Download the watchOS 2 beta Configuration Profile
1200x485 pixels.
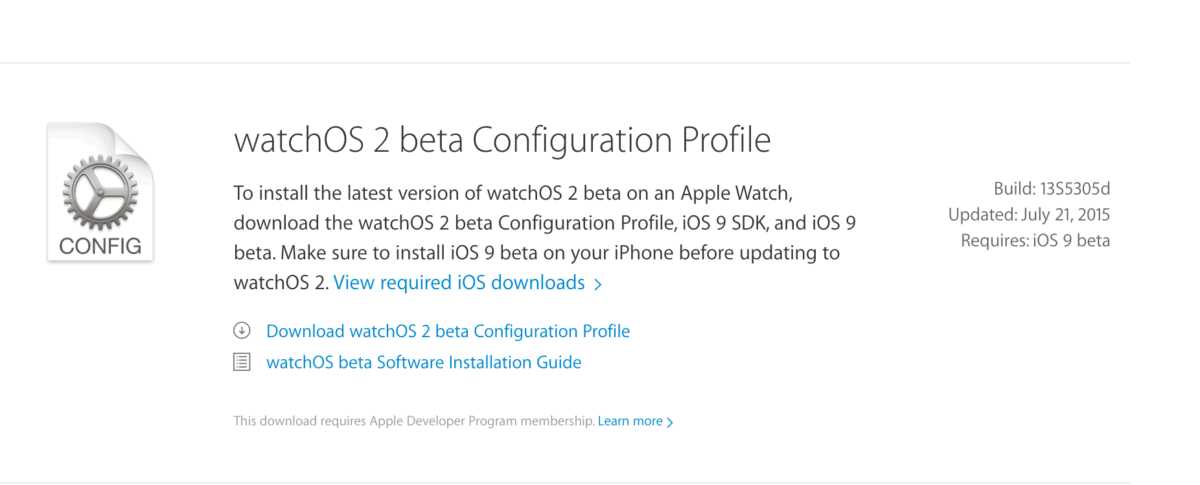[448, 331]
